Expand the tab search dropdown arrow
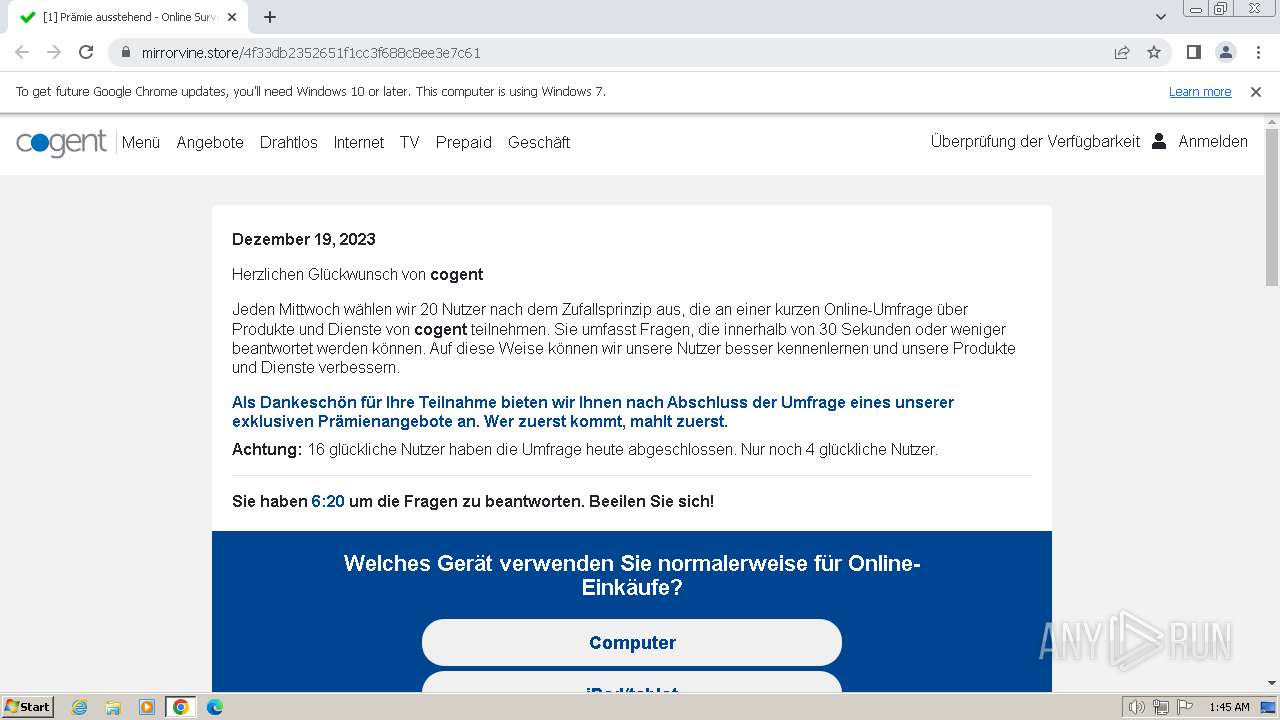Image resolution: width=1280 pixels, height=720 pixels. point(1160,17)
